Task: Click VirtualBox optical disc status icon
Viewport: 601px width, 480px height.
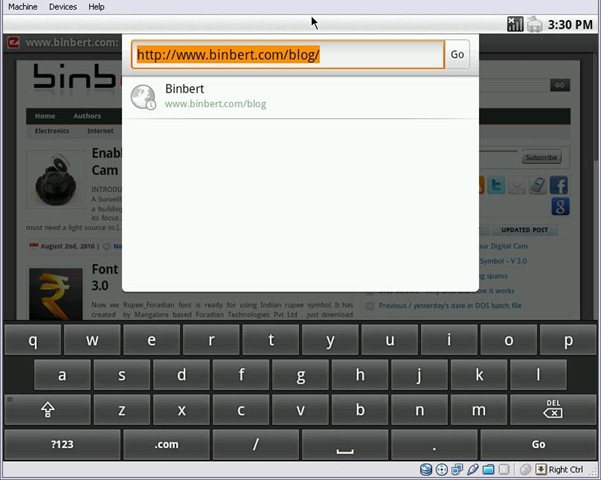Action: pos(442,470)
